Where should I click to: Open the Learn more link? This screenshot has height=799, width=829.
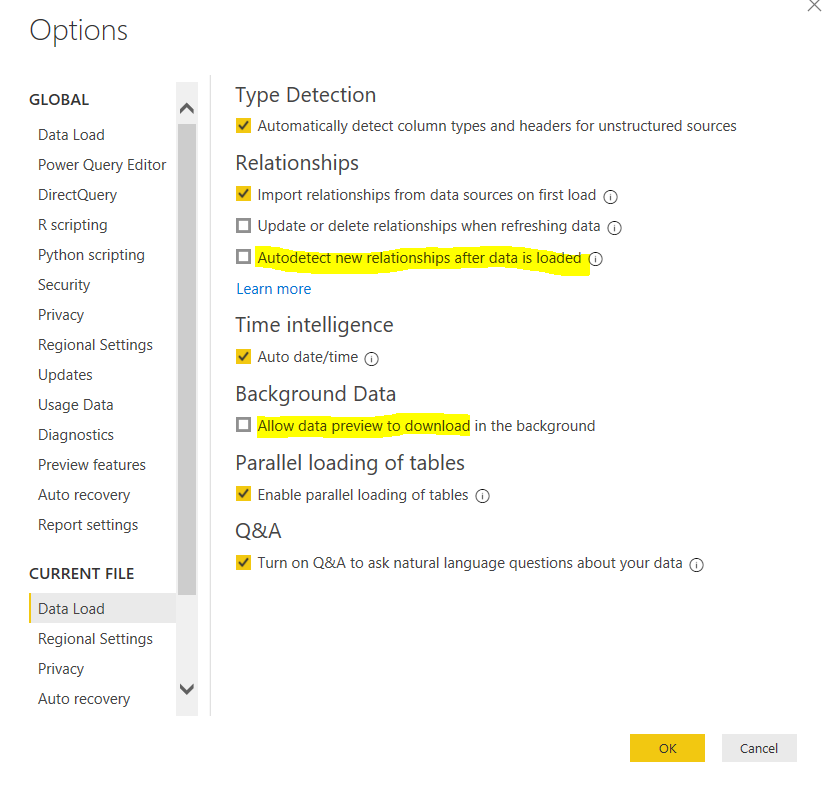pyautogui.click(x=273, y=289)
